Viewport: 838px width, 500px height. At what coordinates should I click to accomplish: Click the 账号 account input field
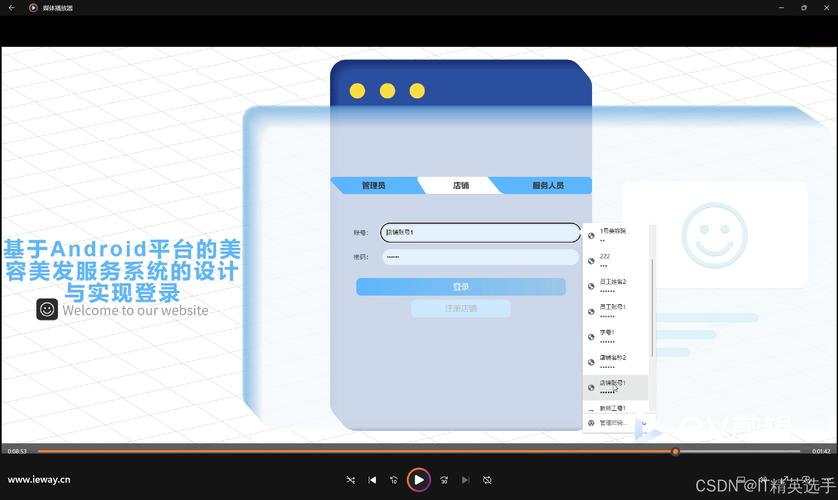coord(480,232)
